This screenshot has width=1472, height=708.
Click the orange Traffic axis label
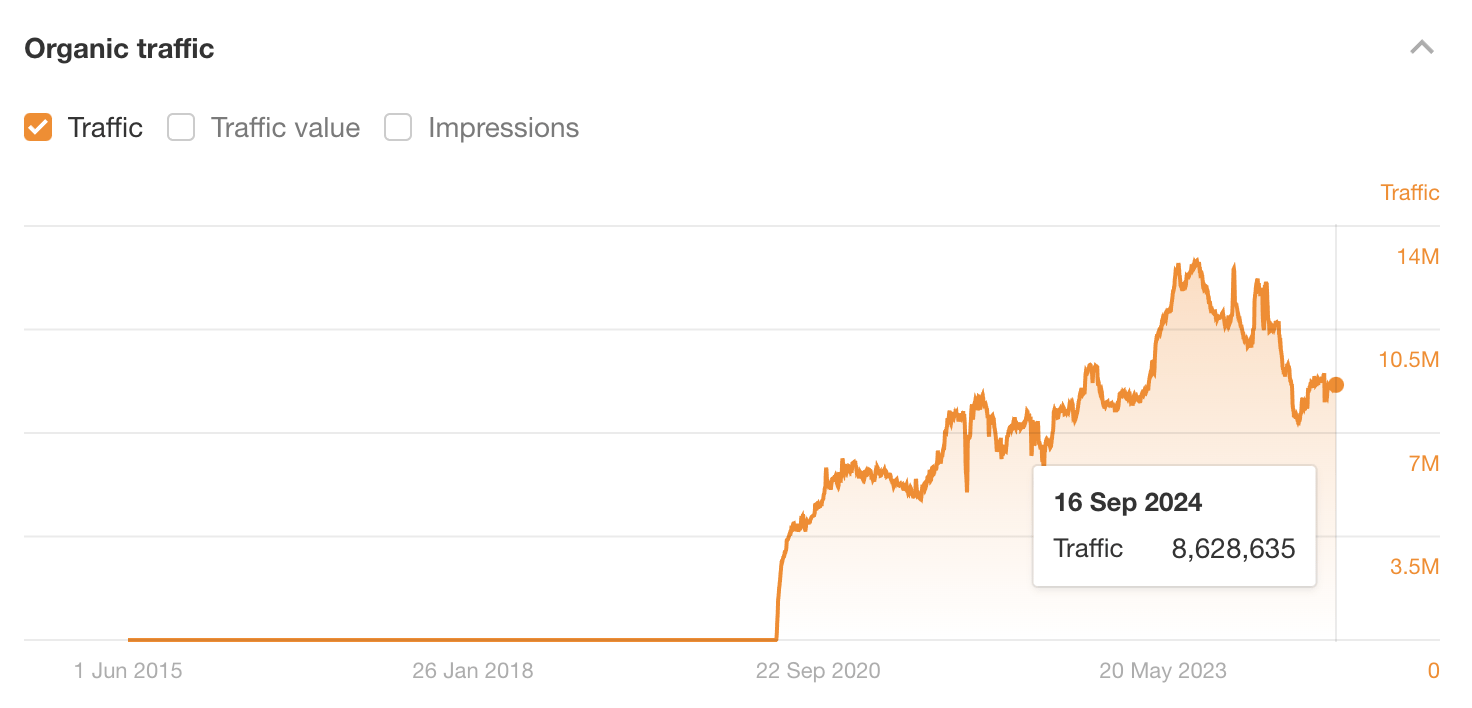pyautogui.click(x=1410, y=192)
